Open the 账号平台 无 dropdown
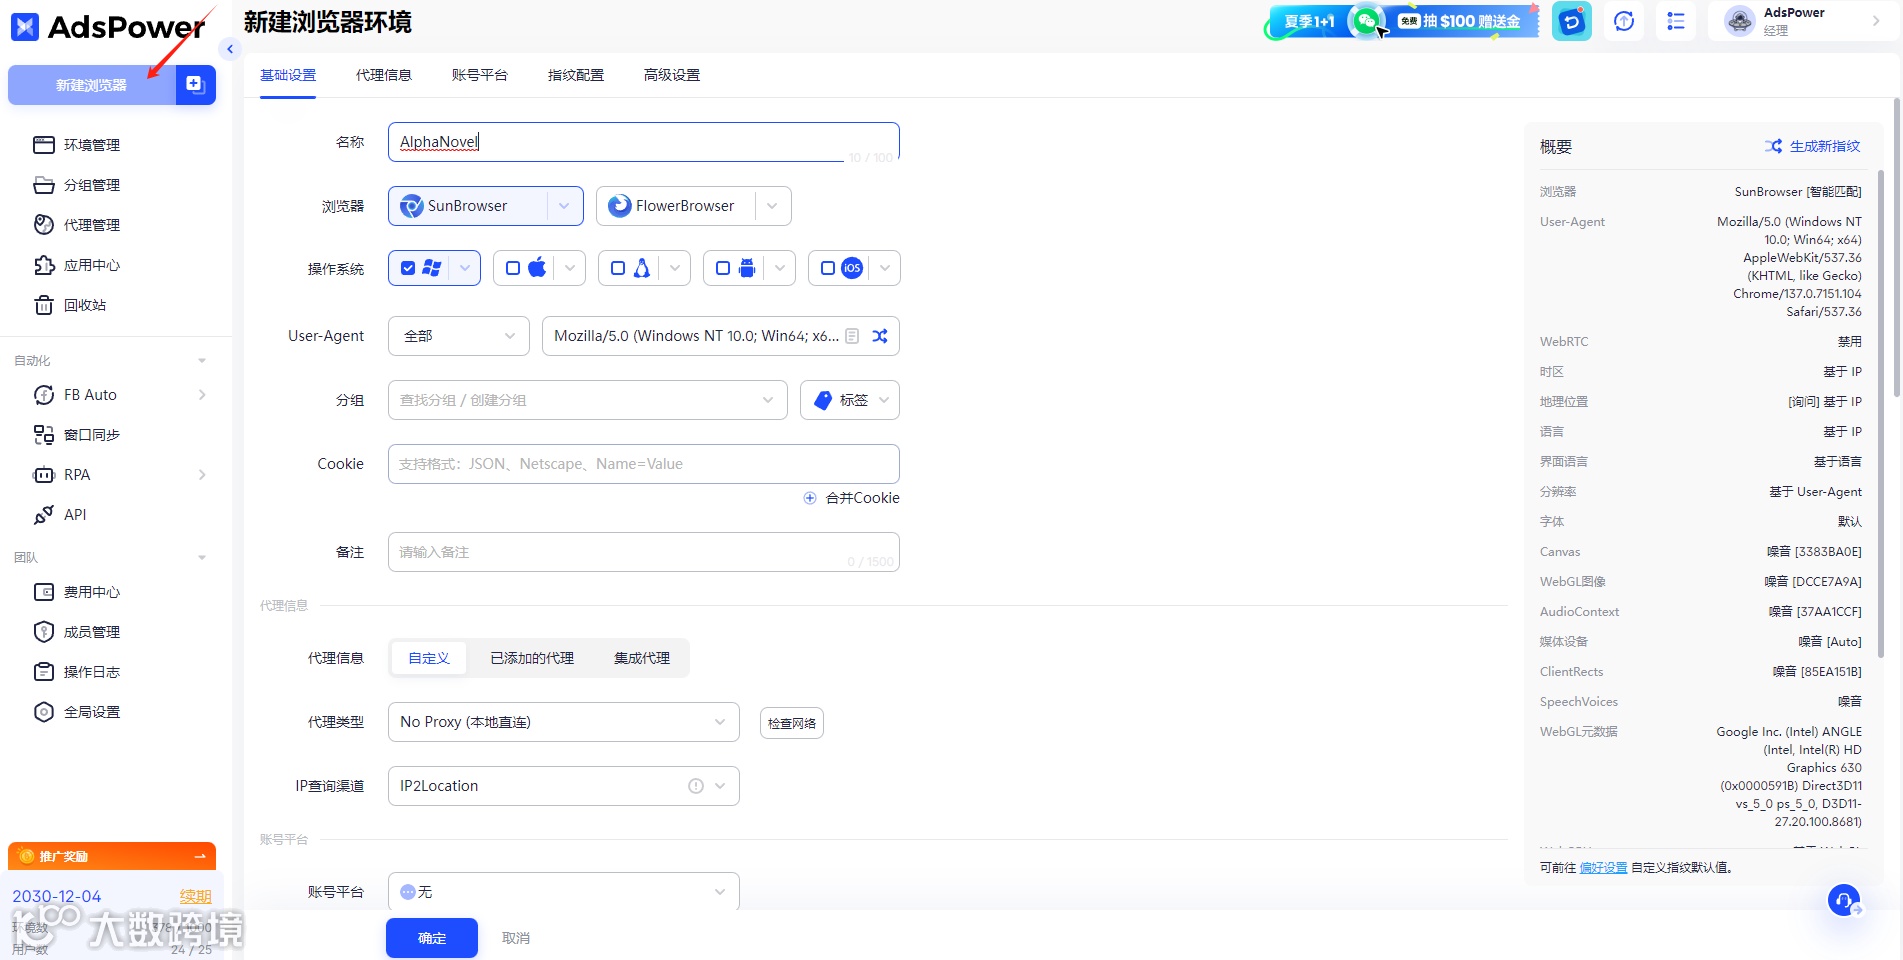Viewport: 1903px width, 960px height. click(564, 891)
